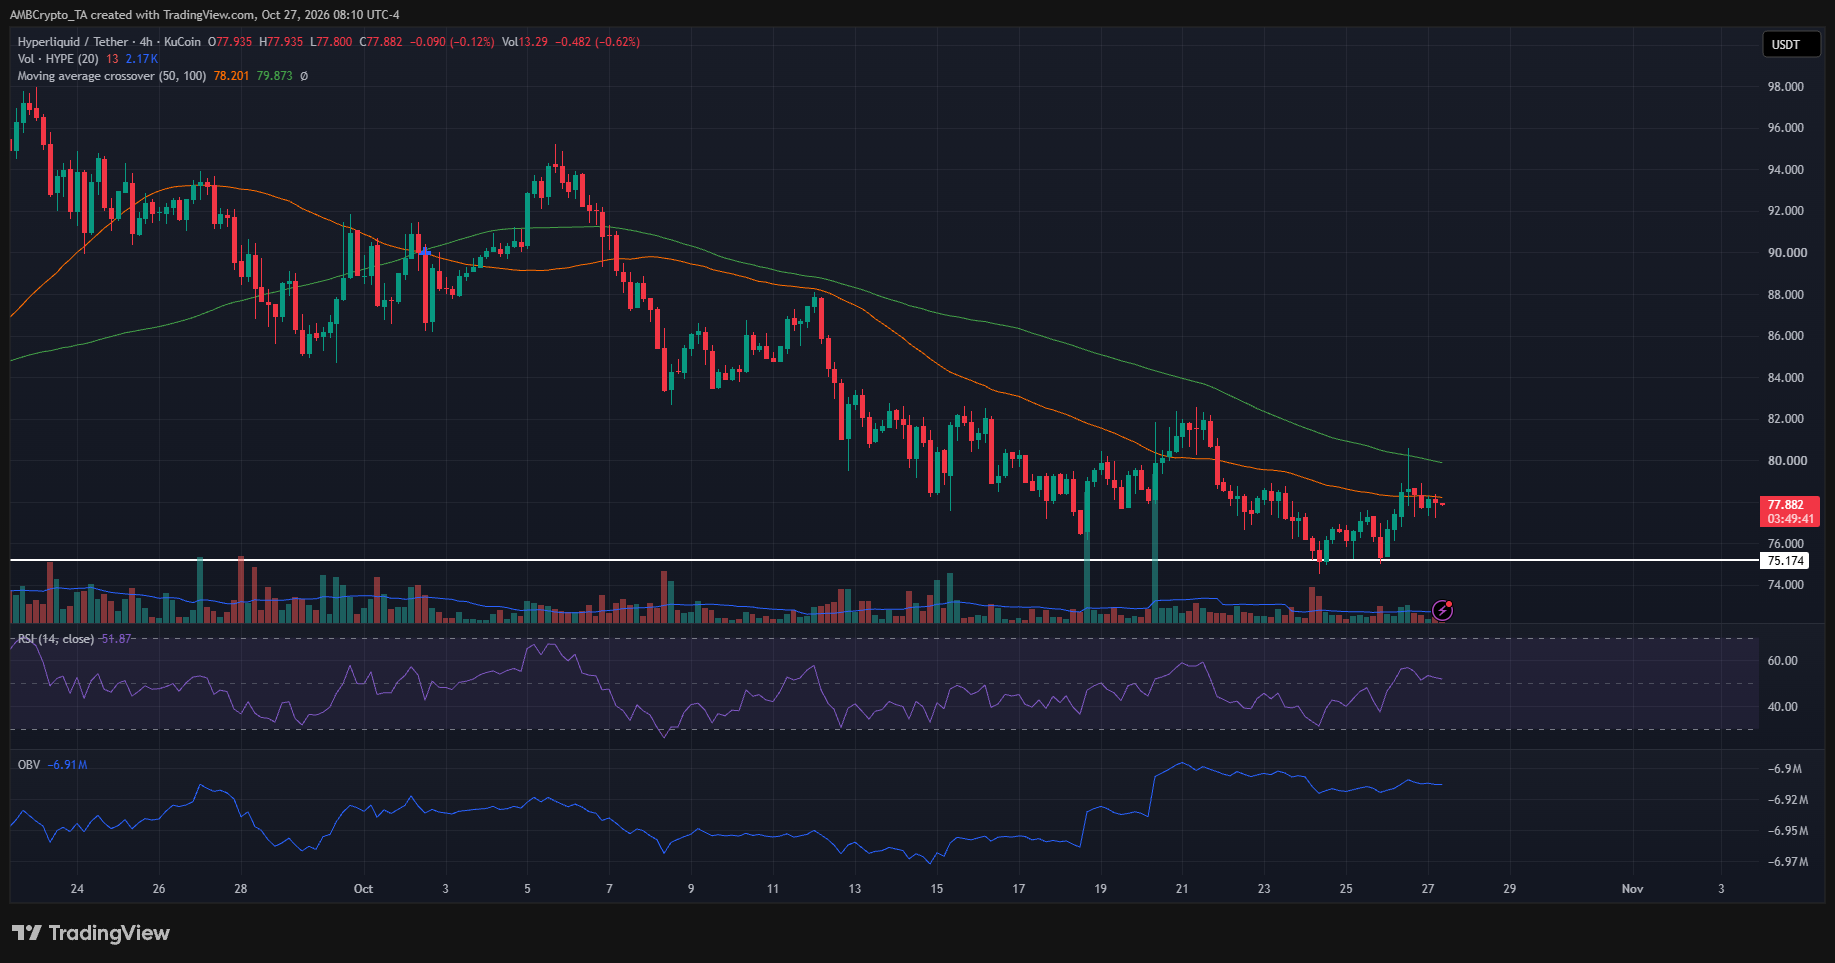Image resolution: width=1835 pixels, height=963 pixels.
Task: Click the TradingView logo
Action: [91, 933]
